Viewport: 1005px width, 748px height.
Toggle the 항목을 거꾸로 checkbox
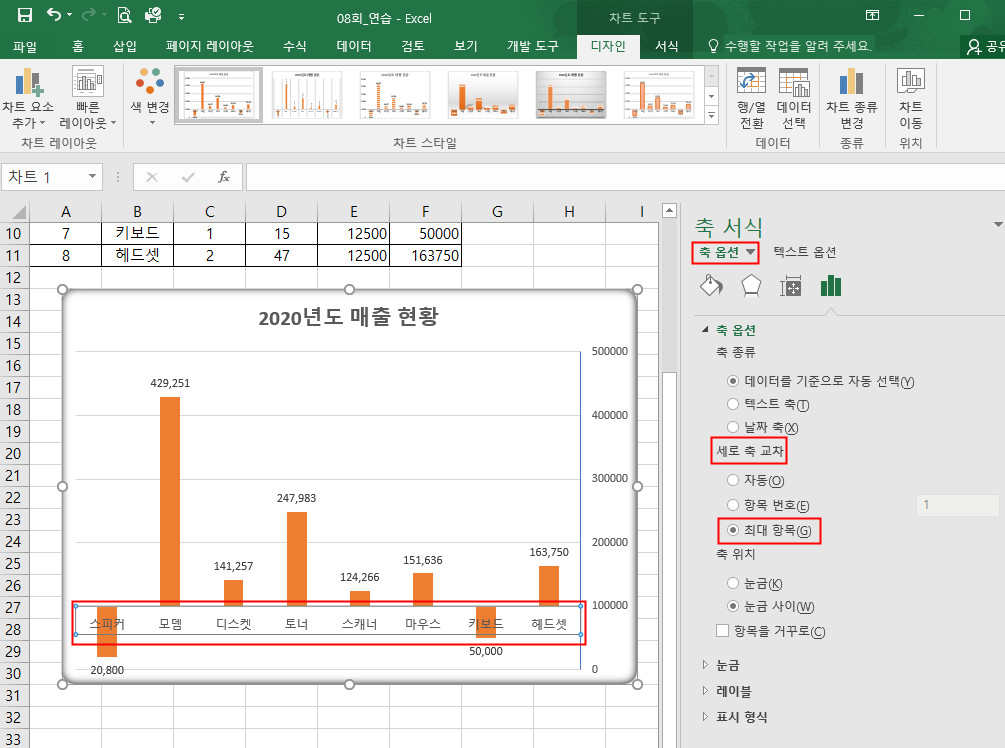coord(722,631)
